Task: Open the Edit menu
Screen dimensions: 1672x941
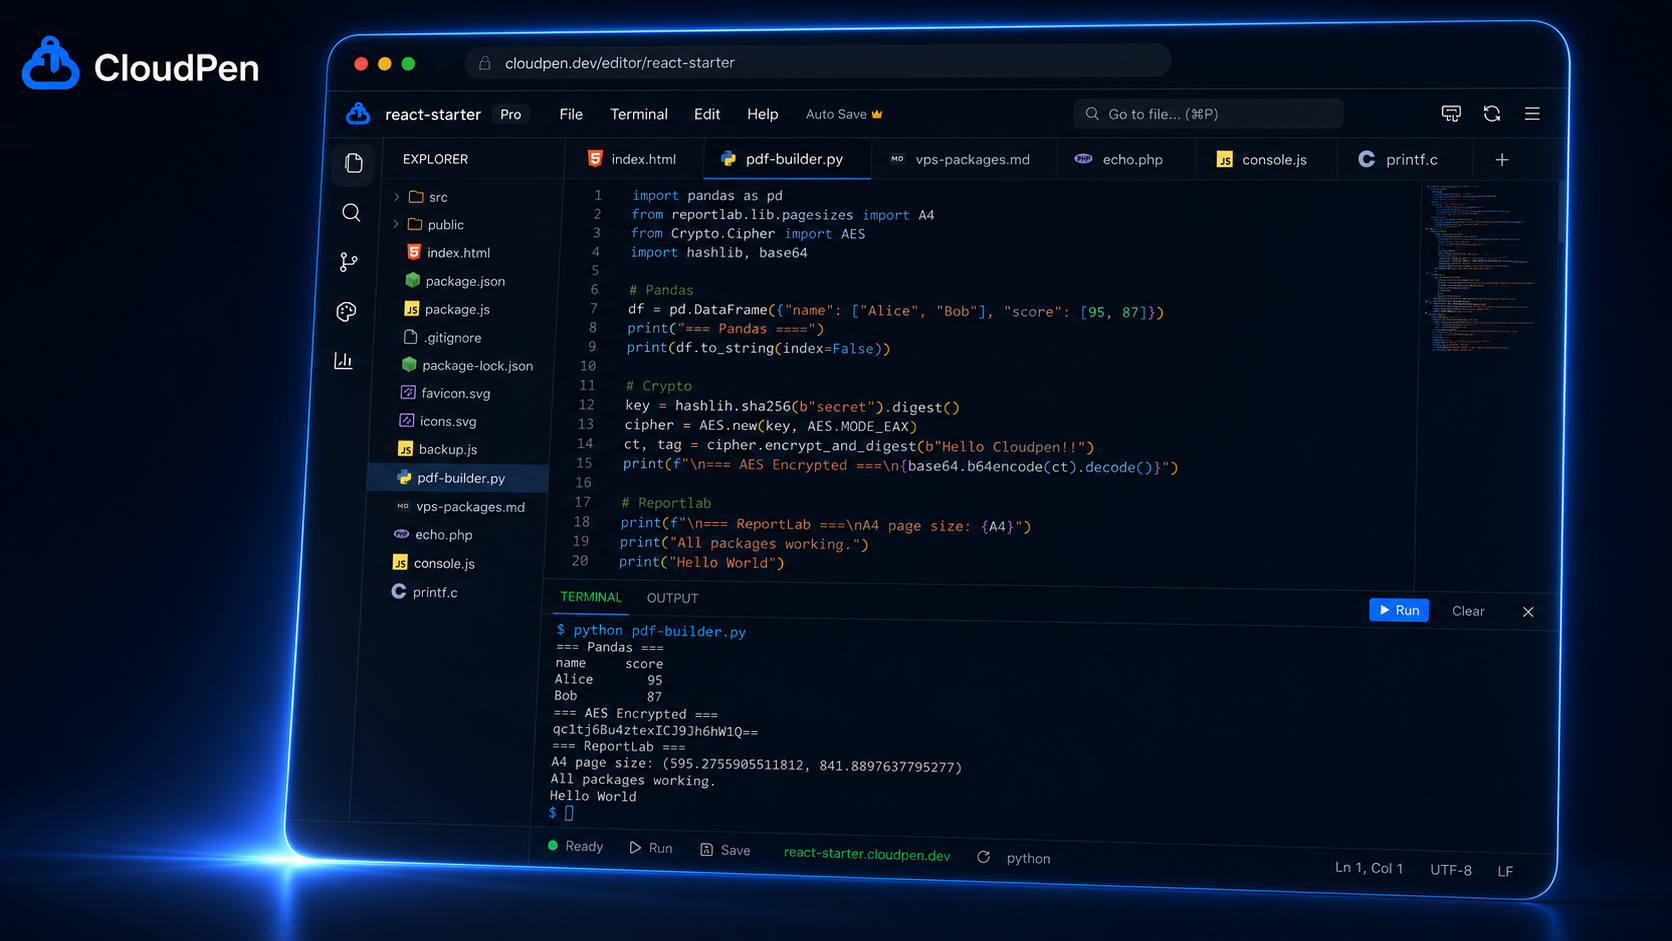Action: [x=707, y=114]
